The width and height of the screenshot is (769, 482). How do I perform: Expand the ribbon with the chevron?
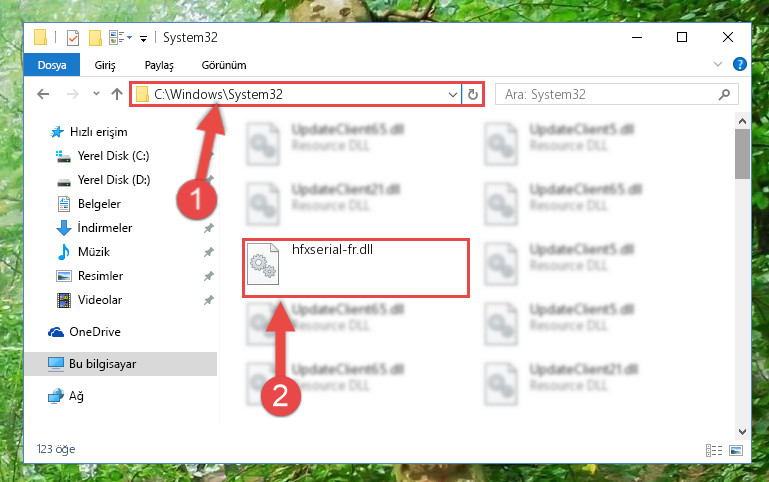[x=718, y=64]
